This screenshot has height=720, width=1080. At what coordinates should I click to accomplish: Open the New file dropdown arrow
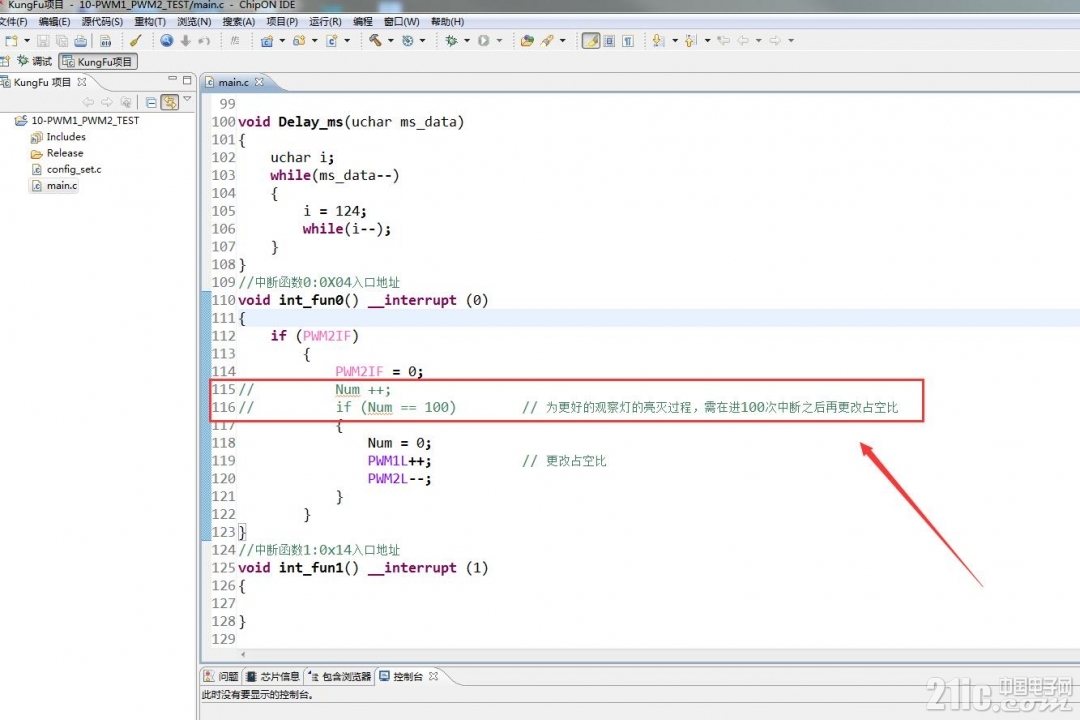27,41
